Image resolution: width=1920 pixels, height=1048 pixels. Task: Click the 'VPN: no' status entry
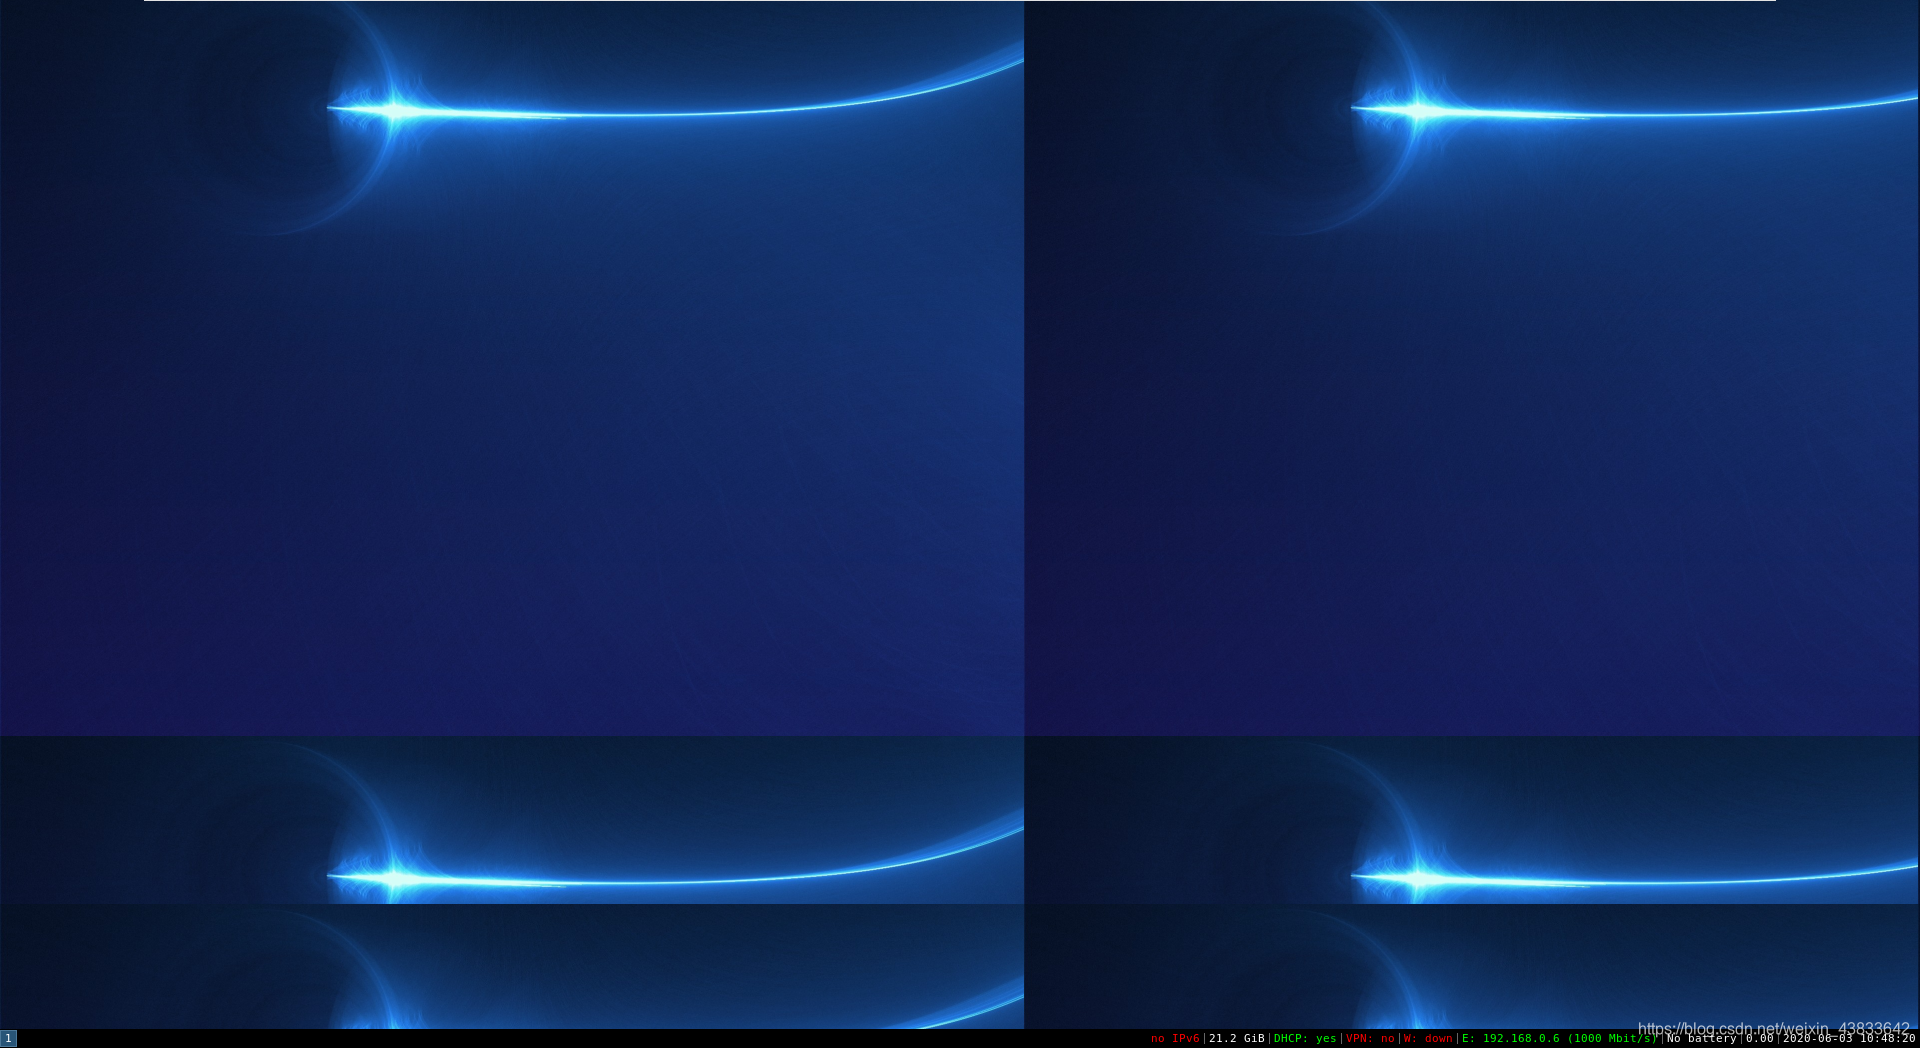coord(1370,1039)
